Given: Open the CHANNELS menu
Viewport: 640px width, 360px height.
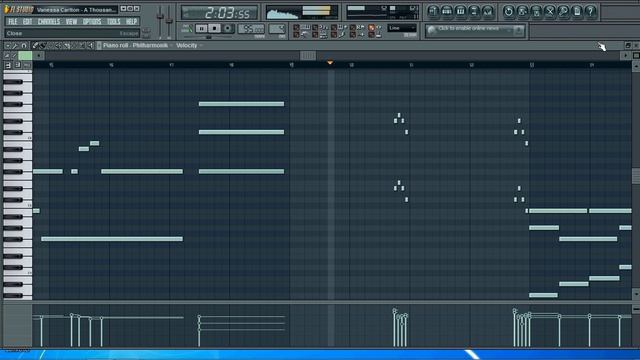Looking at the screenshot, I should coord(49,22).
